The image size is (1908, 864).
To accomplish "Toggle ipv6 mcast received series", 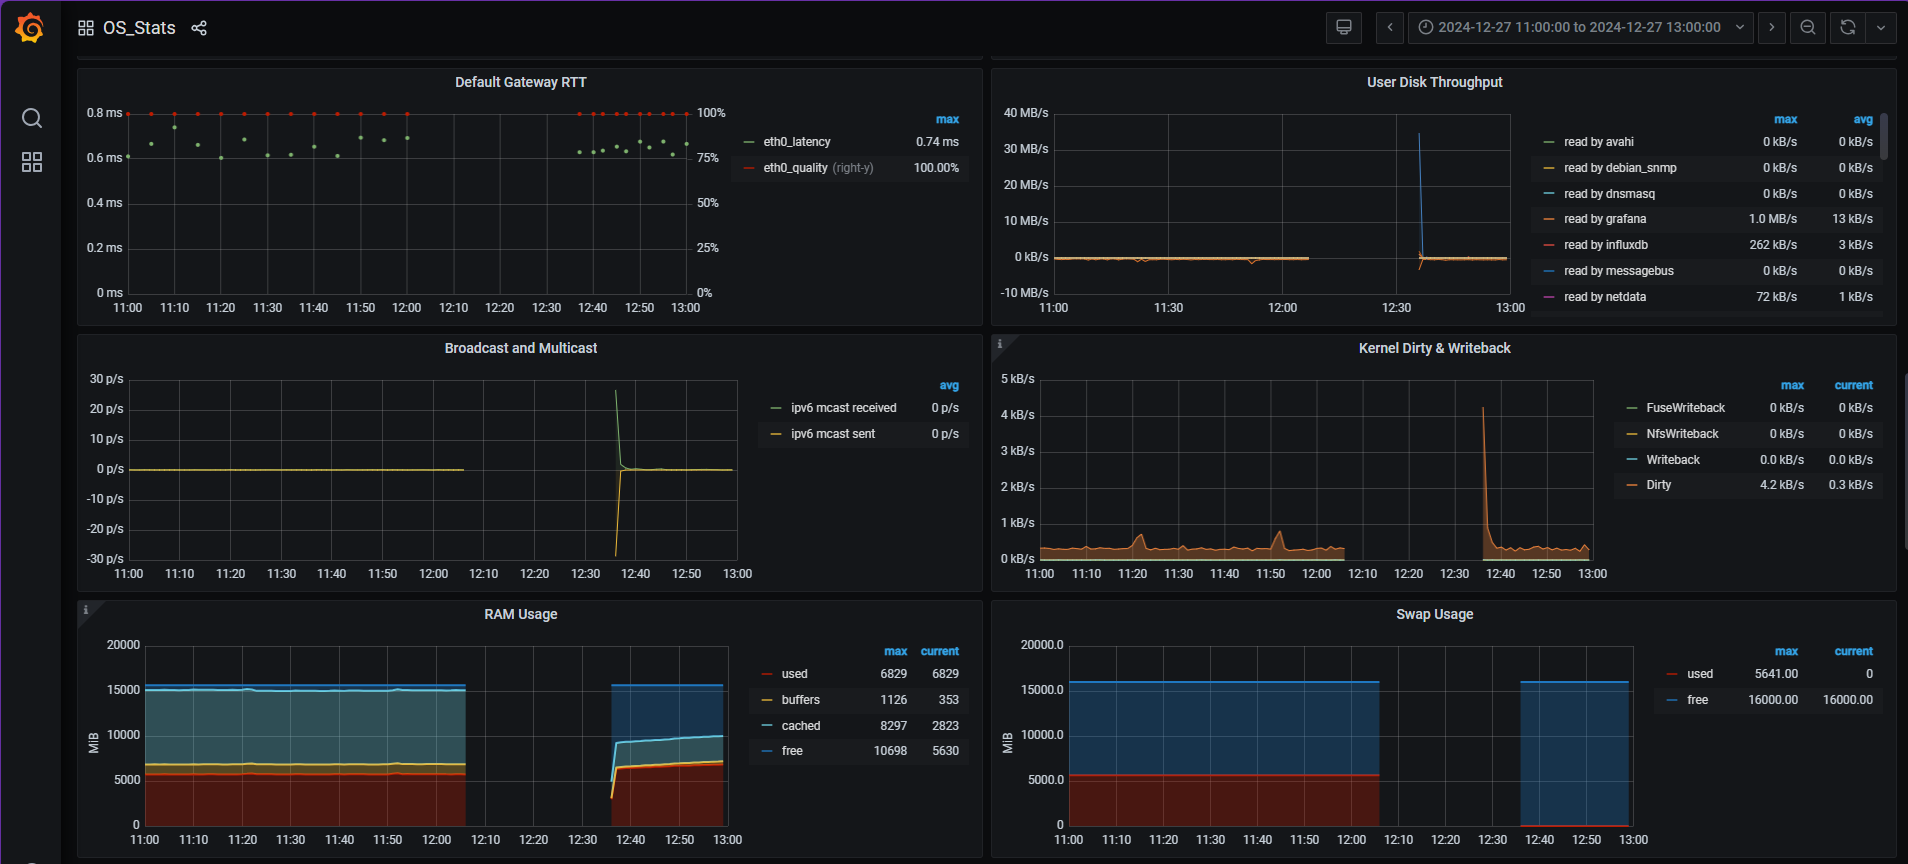I will pyautogui.click(x=843, y=408).
